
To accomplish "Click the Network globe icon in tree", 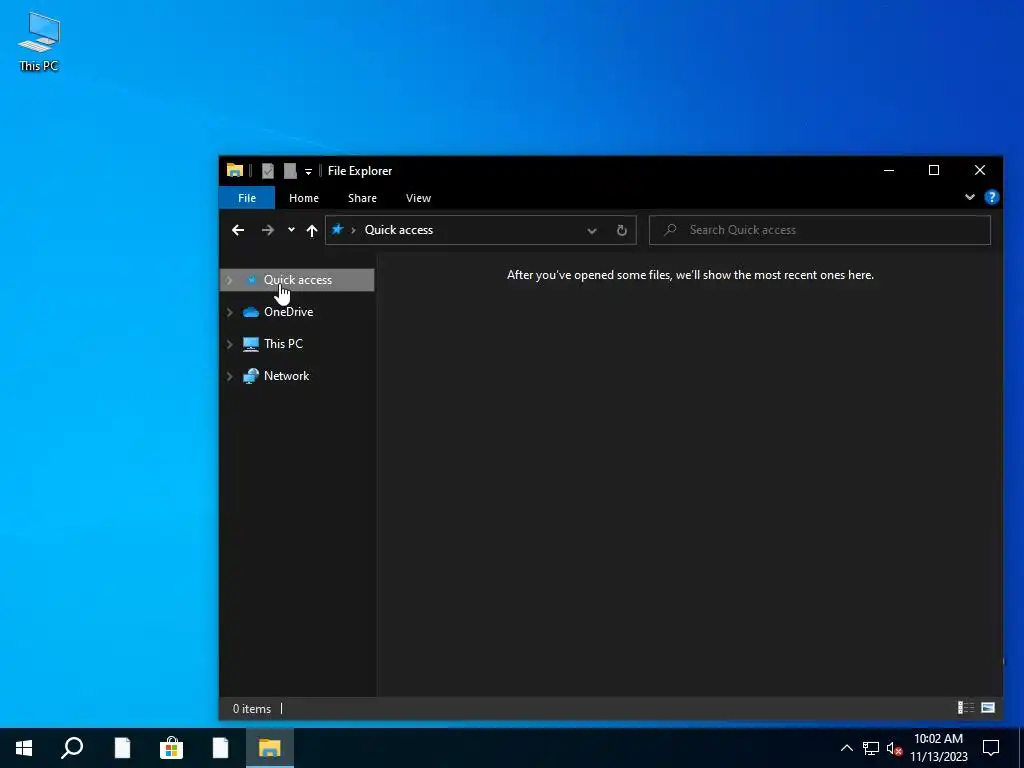I will [x=251, y=376].
